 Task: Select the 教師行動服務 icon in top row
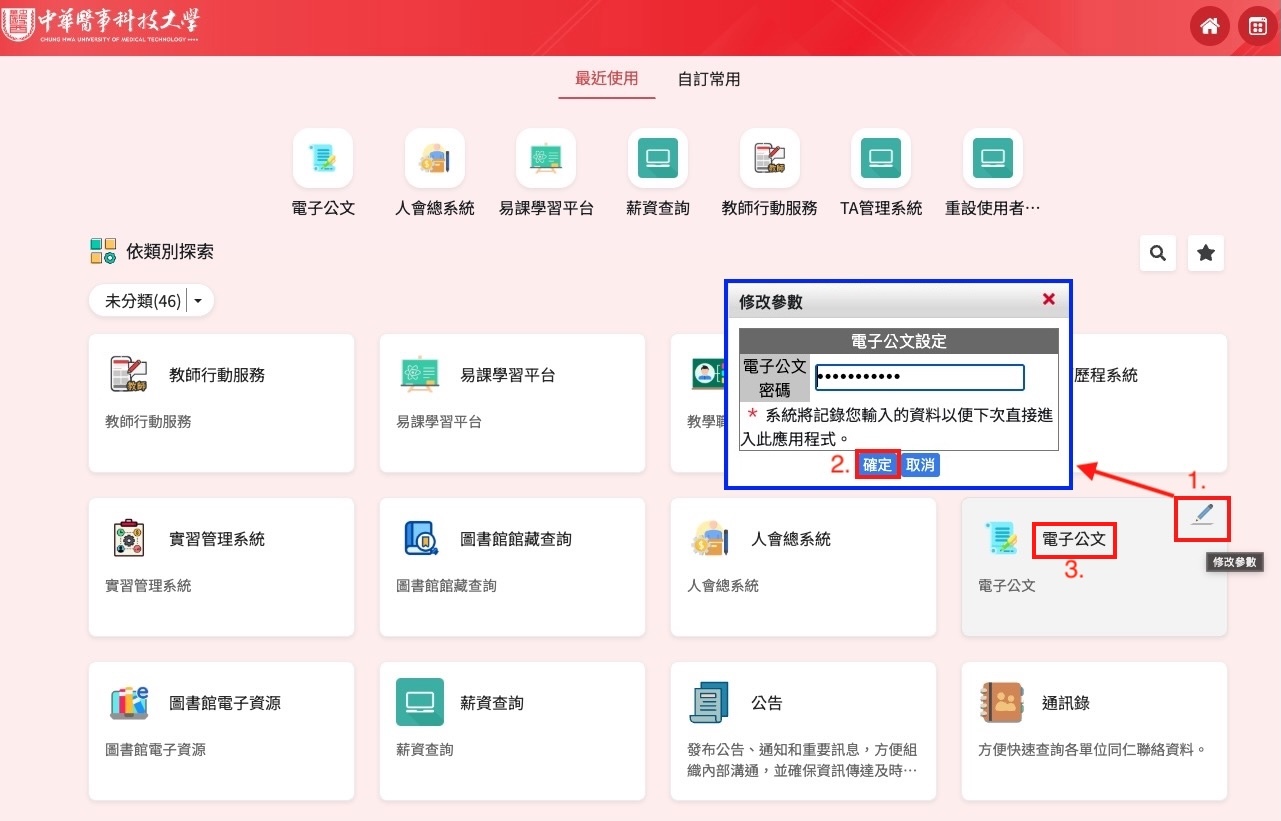tap(769, 158)
